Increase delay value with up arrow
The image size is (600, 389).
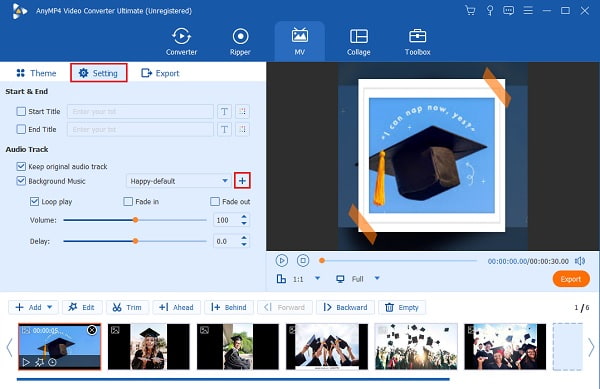(244, 238)
